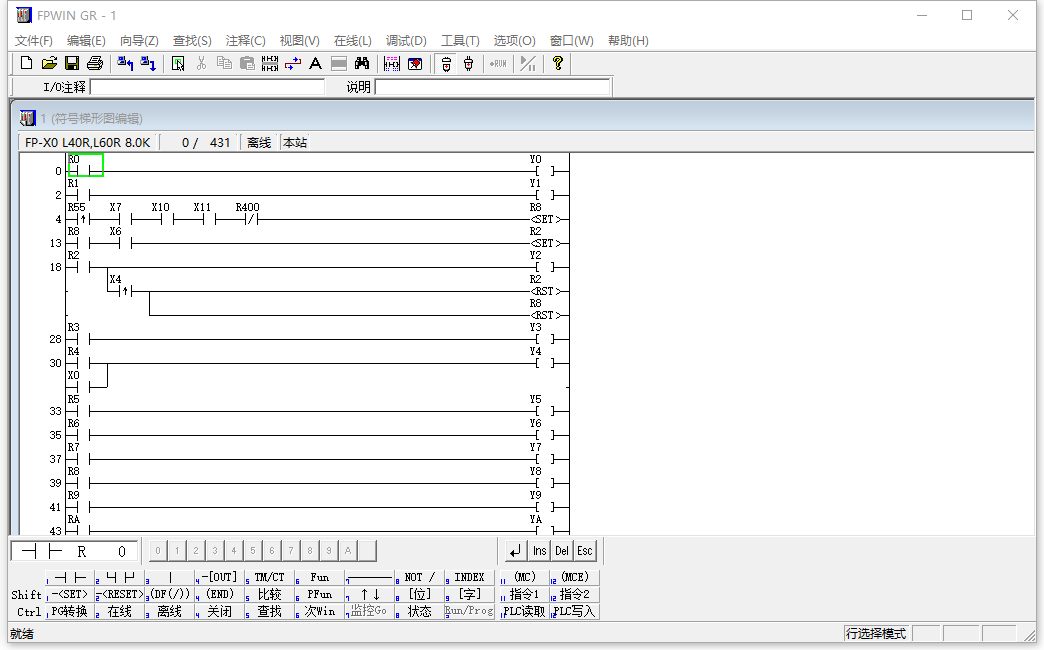Click the binoculars Find icon

362,63
